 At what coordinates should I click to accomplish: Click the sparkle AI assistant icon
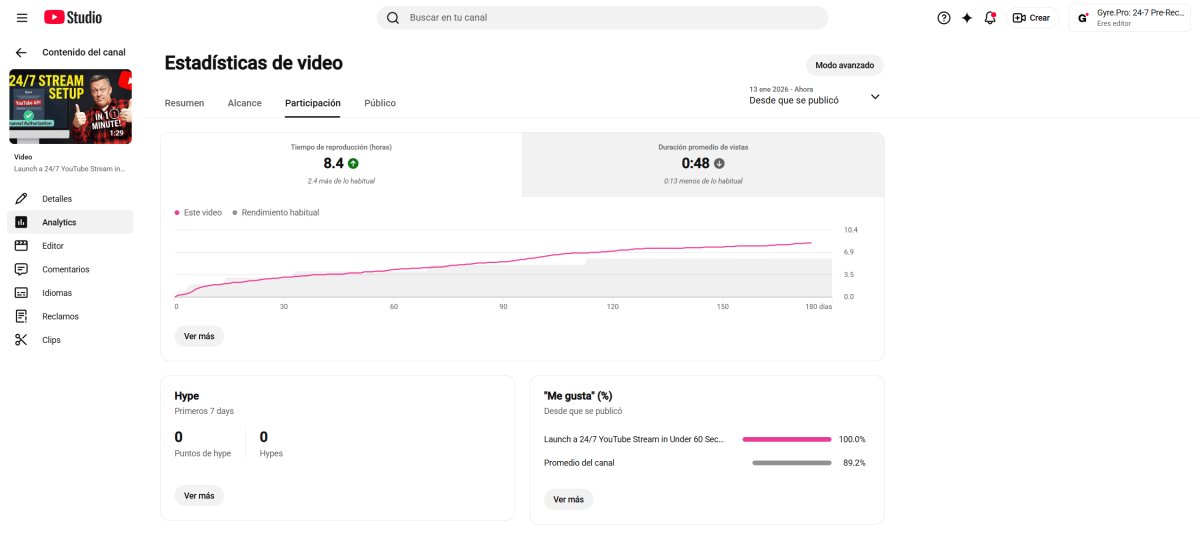coord(967,18)
